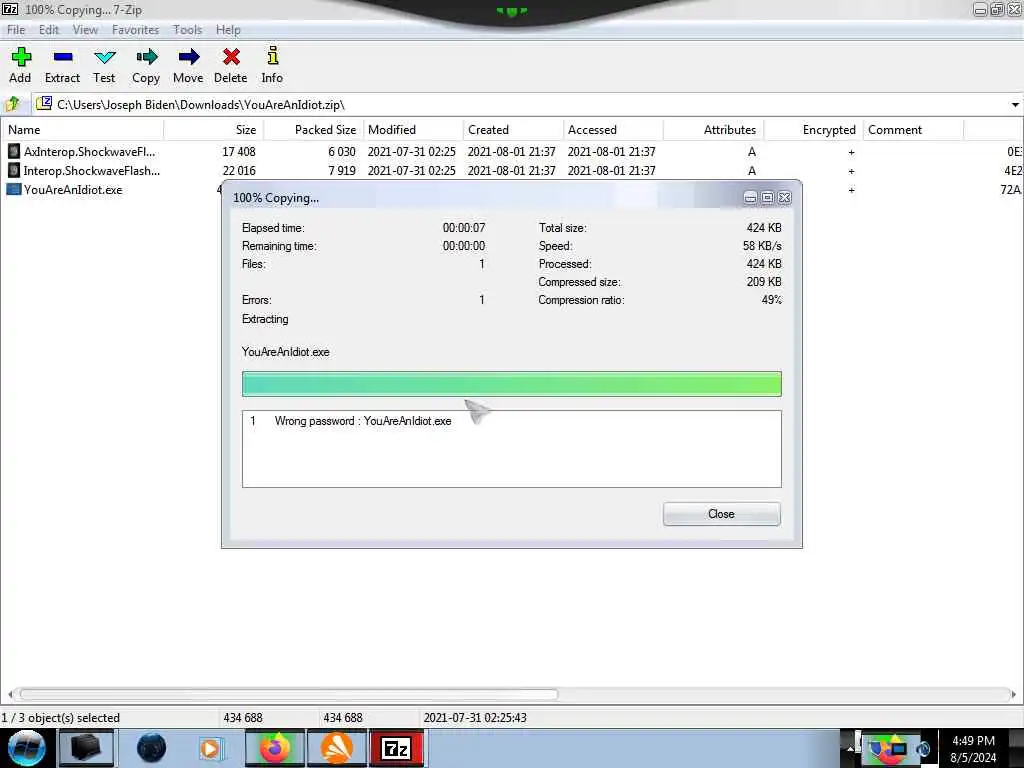This screenshot has width=1024, height=768.
Task: Open the Edit menu
Action: pyautogui.click(x=49, y=30)
